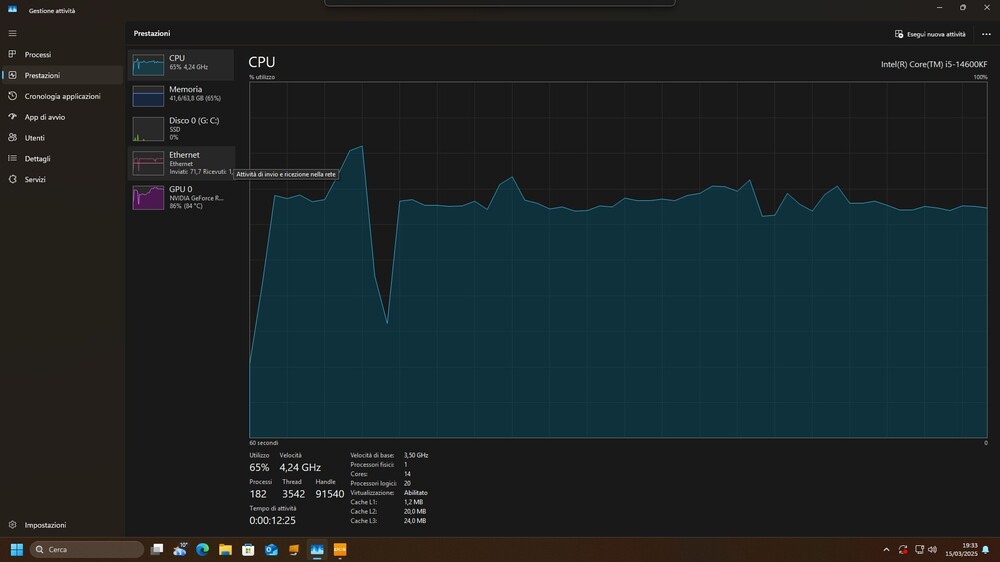This screenshot has height=562, width=1000.
Task: Open the Windows Start menu
Action: pyautogui.click(x=17, y=549)
